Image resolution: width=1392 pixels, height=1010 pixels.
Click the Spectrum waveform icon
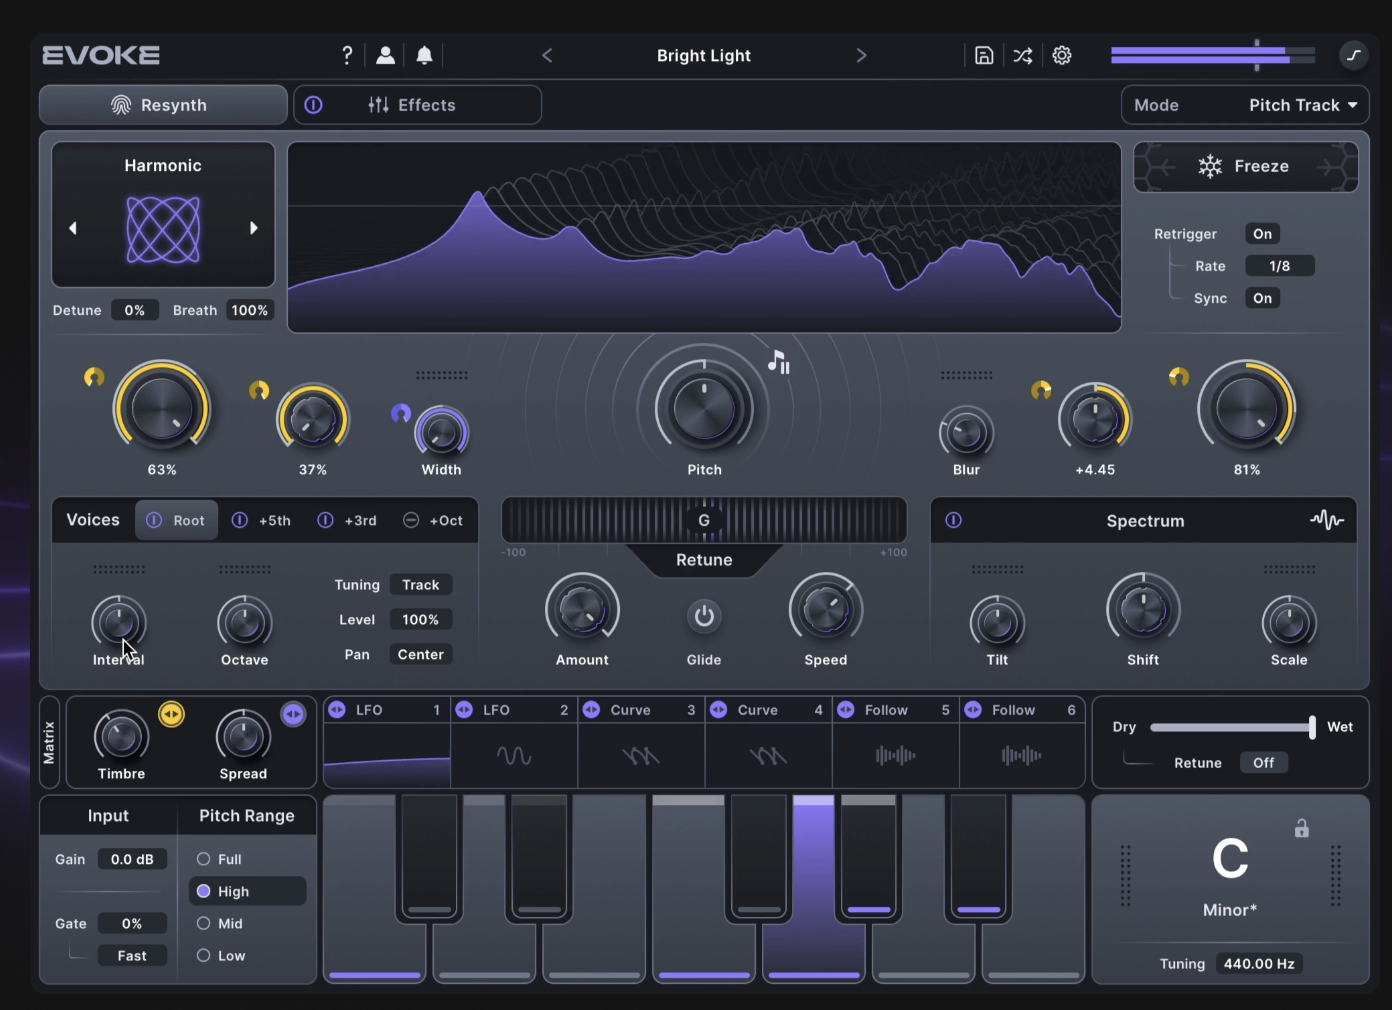1327,520
